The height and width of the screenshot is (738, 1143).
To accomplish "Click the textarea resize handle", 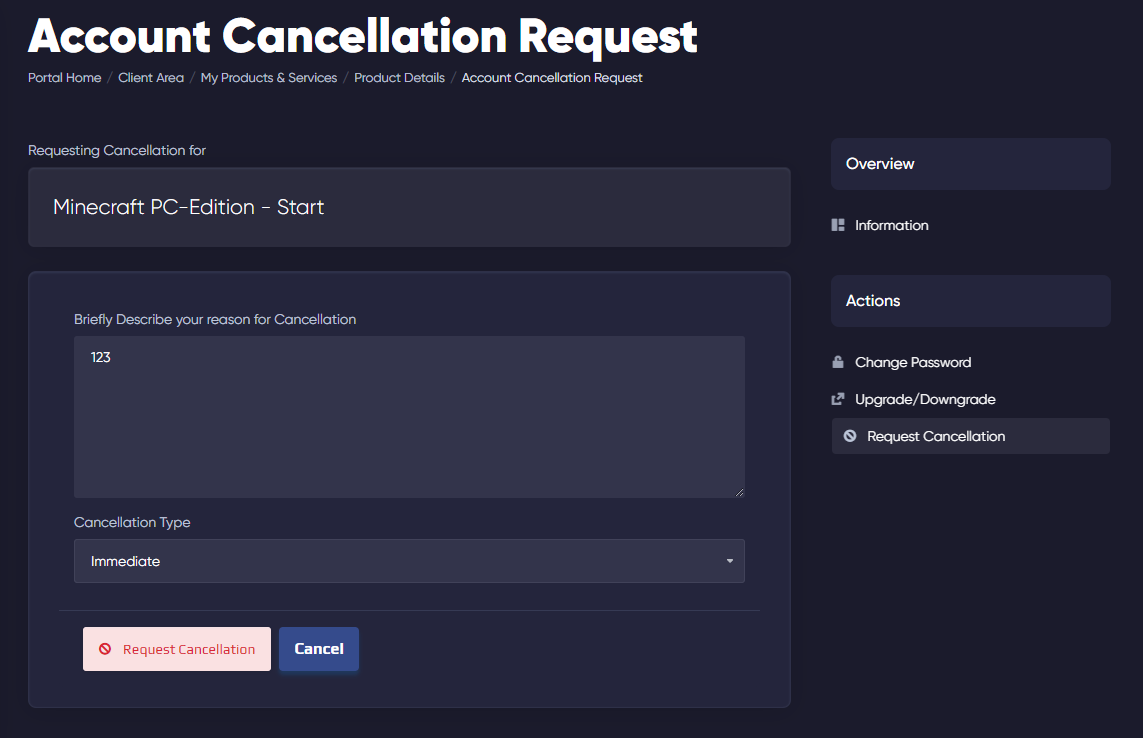I will (x=740, y=492).
